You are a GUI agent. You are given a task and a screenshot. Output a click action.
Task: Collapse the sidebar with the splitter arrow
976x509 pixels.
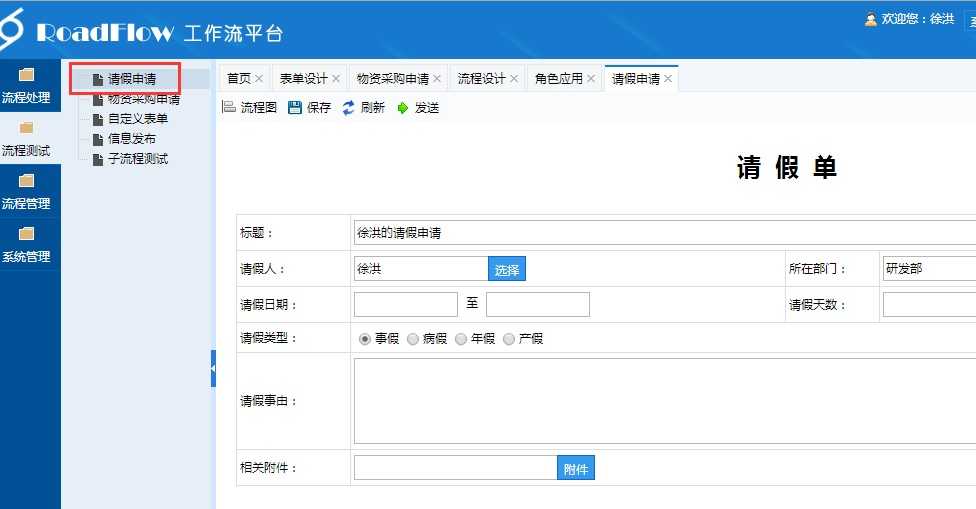pyautogui.click(x=213, y=368)
